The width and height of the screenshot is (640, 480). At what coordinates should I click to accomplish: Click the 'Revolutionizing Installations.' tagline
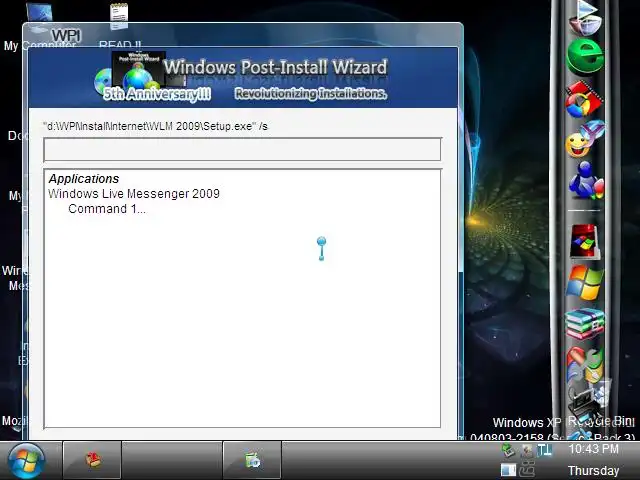tap(311, 93)
